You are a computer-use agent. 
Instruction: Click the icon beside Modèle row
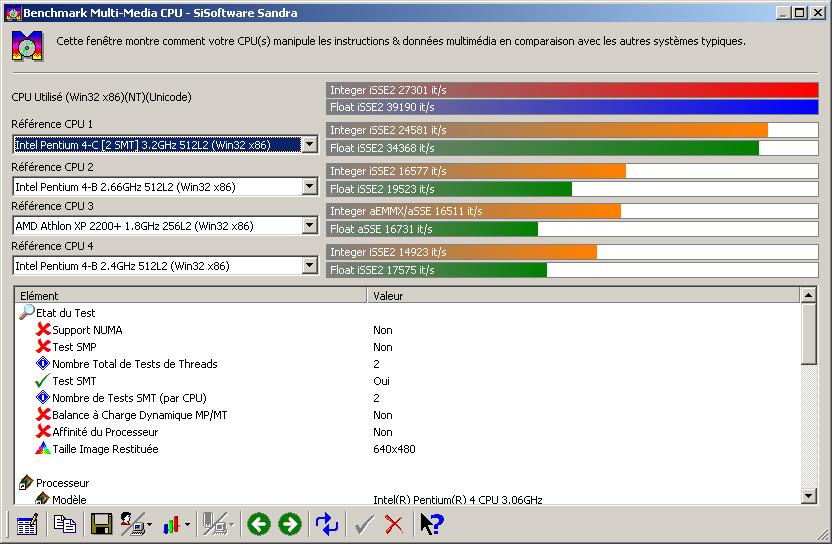pos(42,499)
